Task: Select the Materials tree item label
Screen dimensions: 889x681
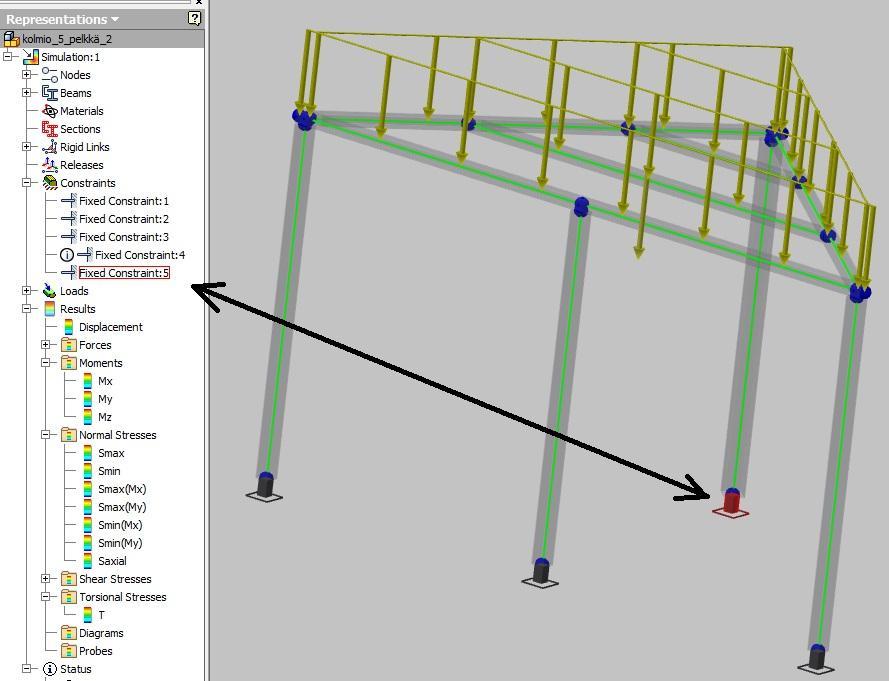Action: (x=82, y=111)
